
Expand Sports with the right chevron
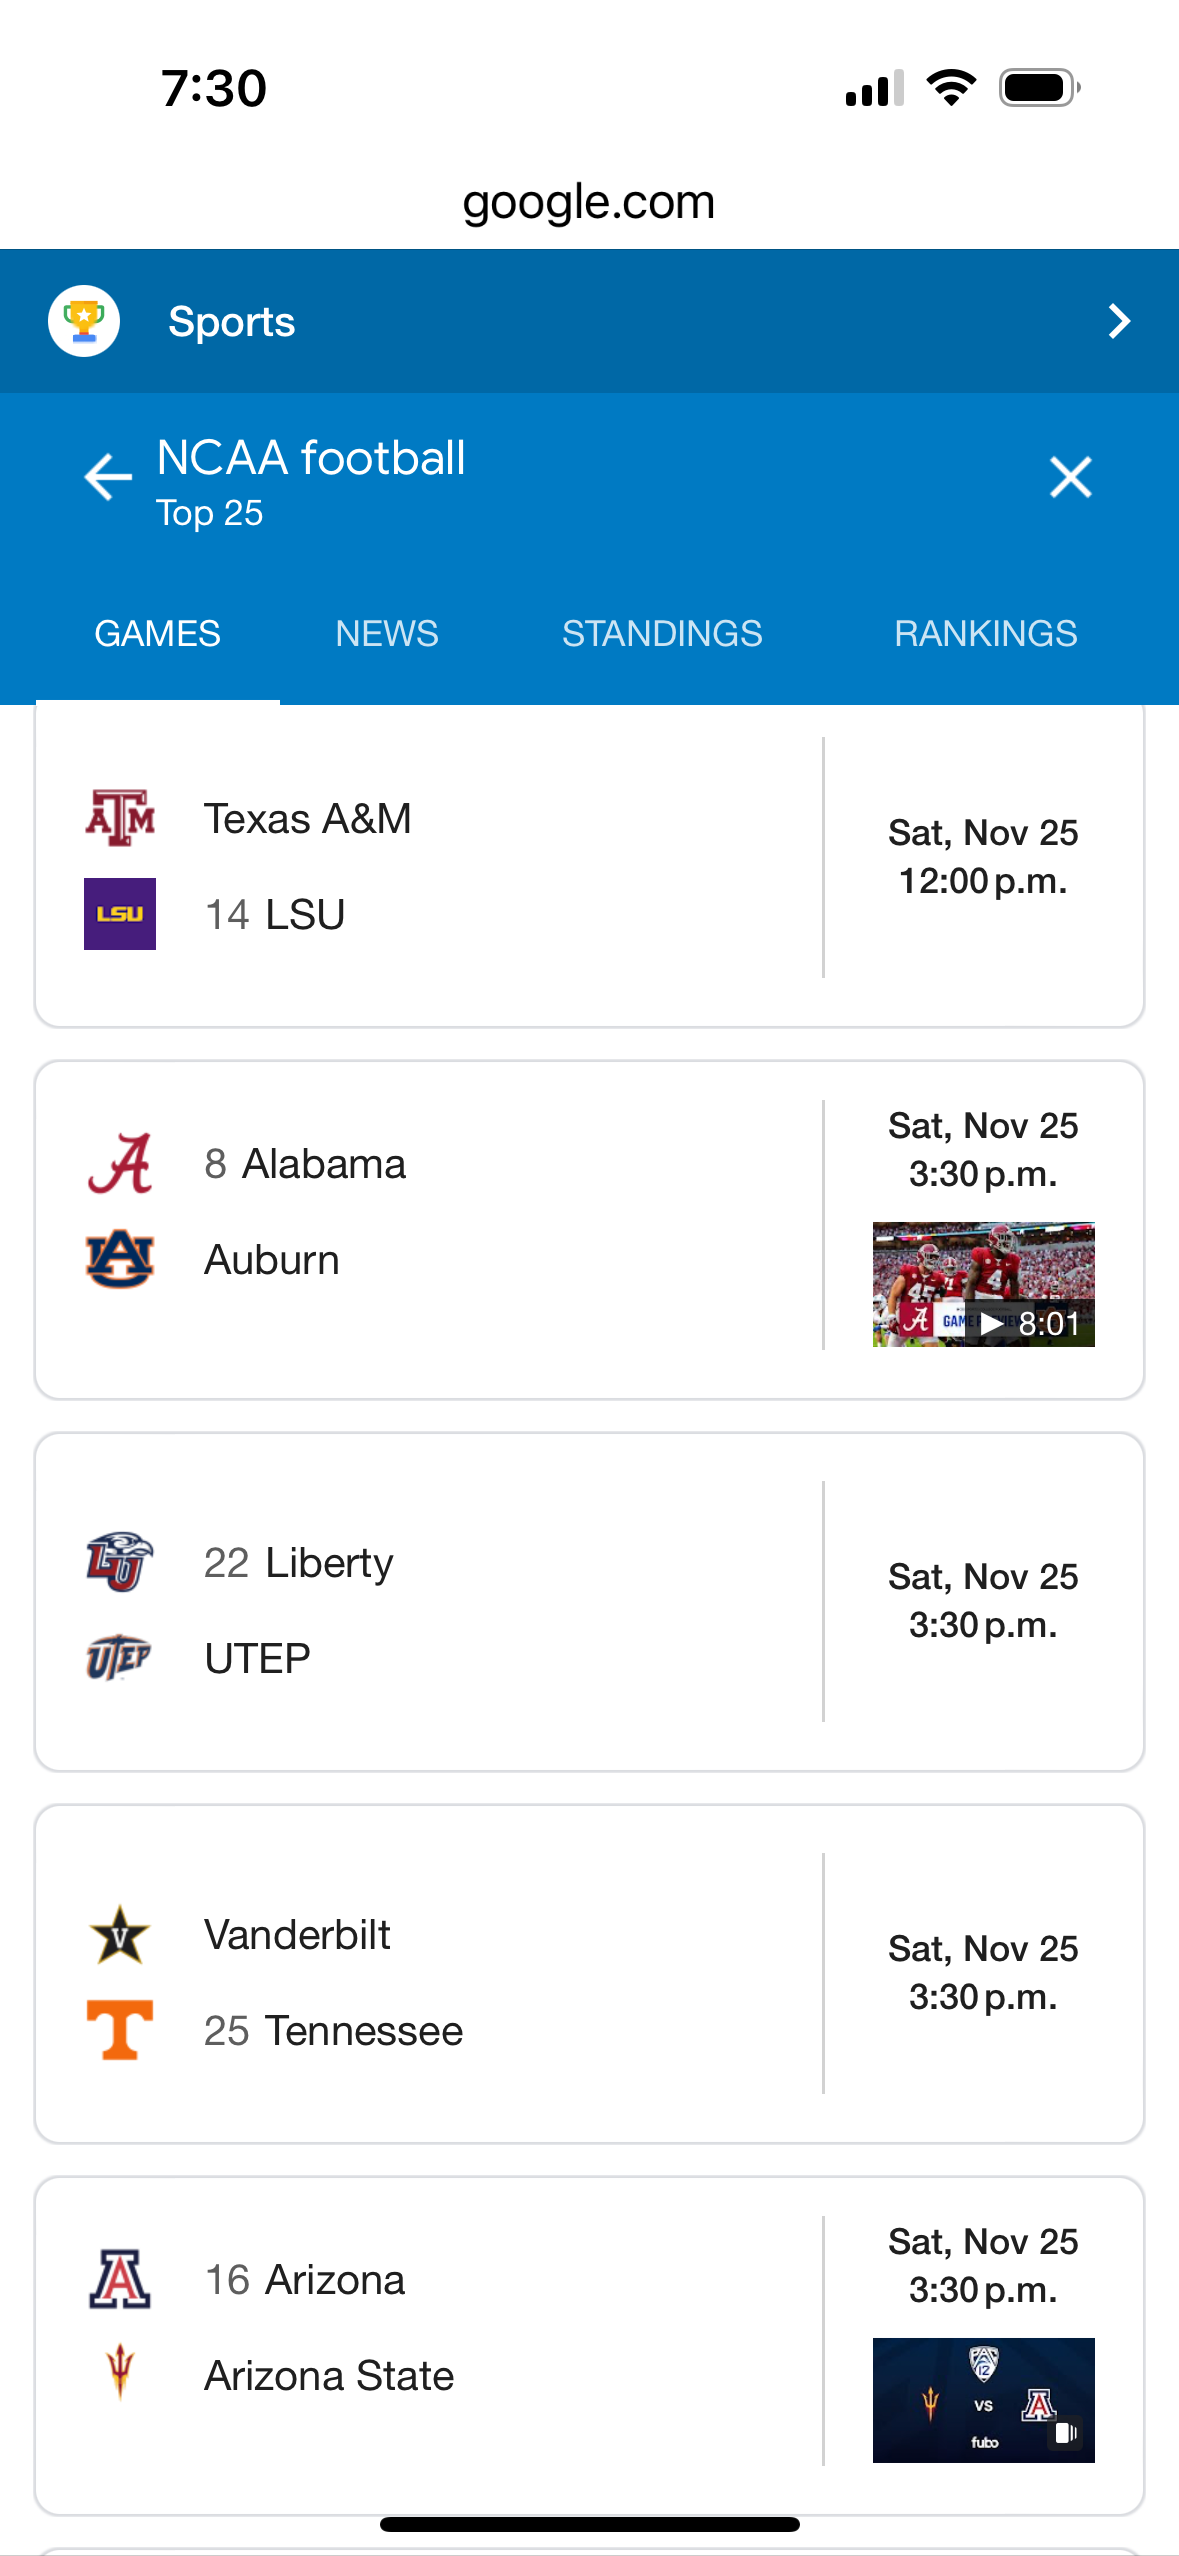pyautogui.click(x=1119, y=321)
